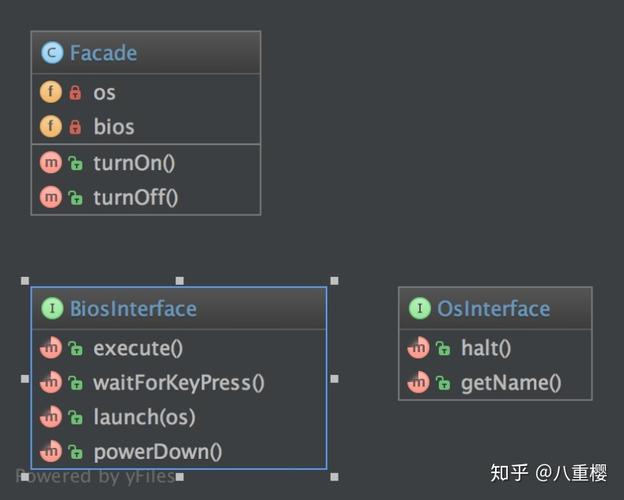
Task: Click the Facade class icon
Action: 52,53
